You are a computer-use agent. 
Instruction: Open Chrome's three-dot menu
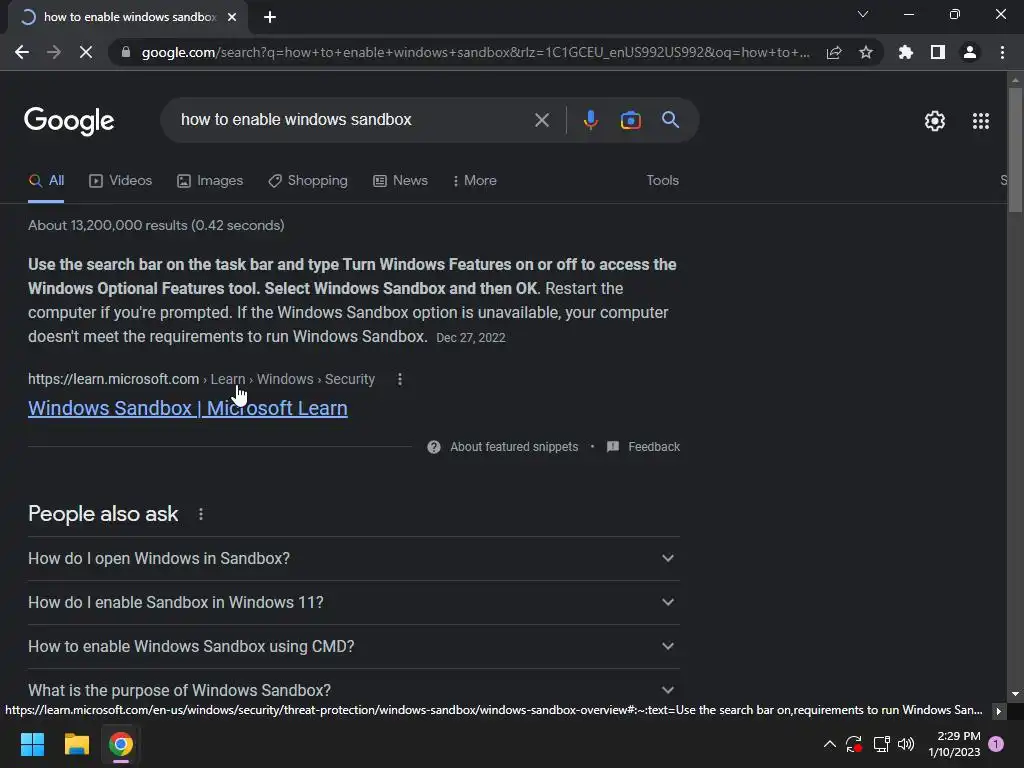pos(1002,52)
